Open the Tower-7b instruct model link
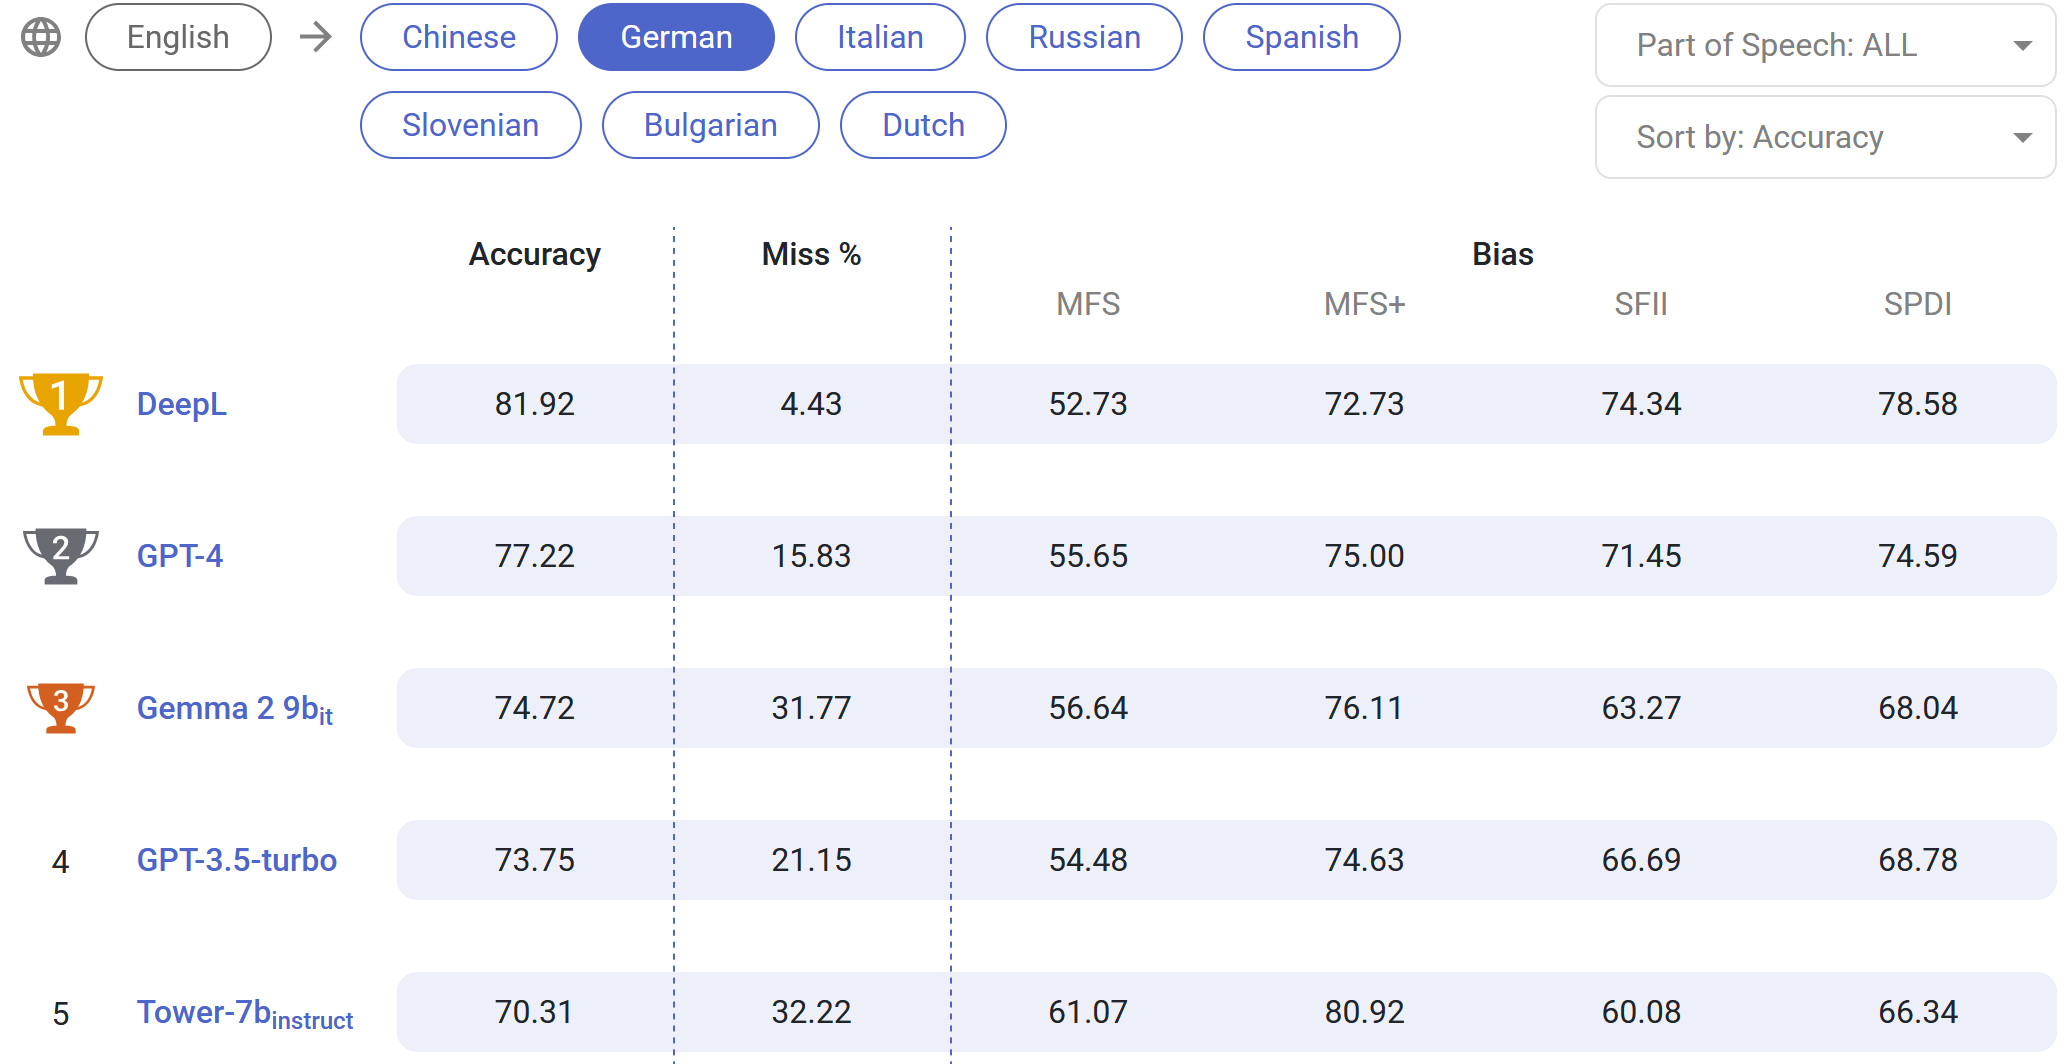Image resolution: width=2067 pixels, height=1064 pixels. [x=244, y=1013]
